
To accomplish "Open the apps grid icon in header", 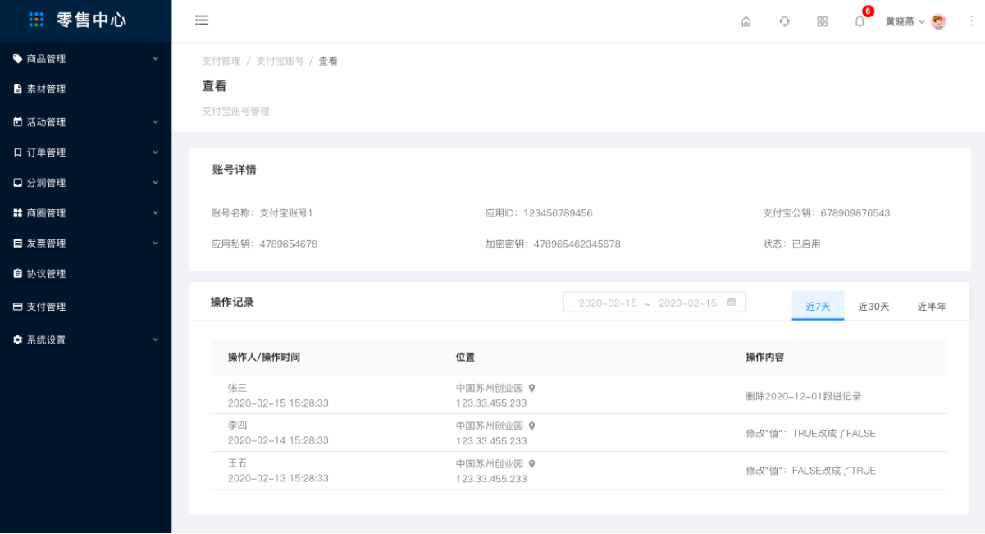I will [x=822, y=21].
